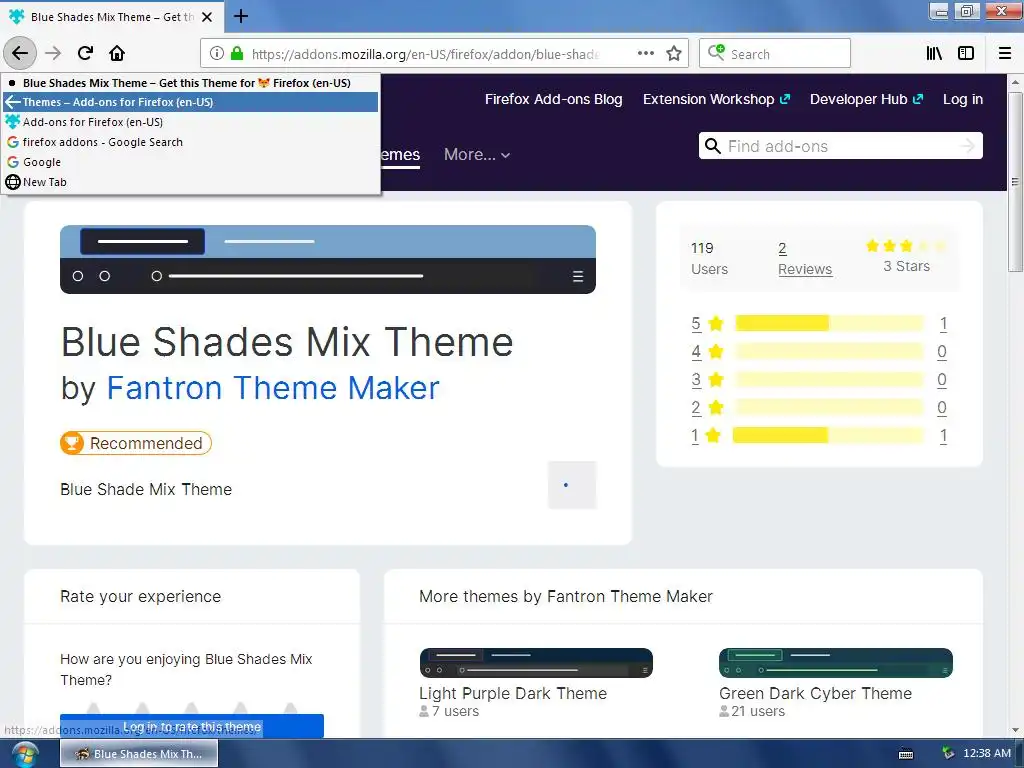Open a new tab with plus button

click(x=240, y=16)
